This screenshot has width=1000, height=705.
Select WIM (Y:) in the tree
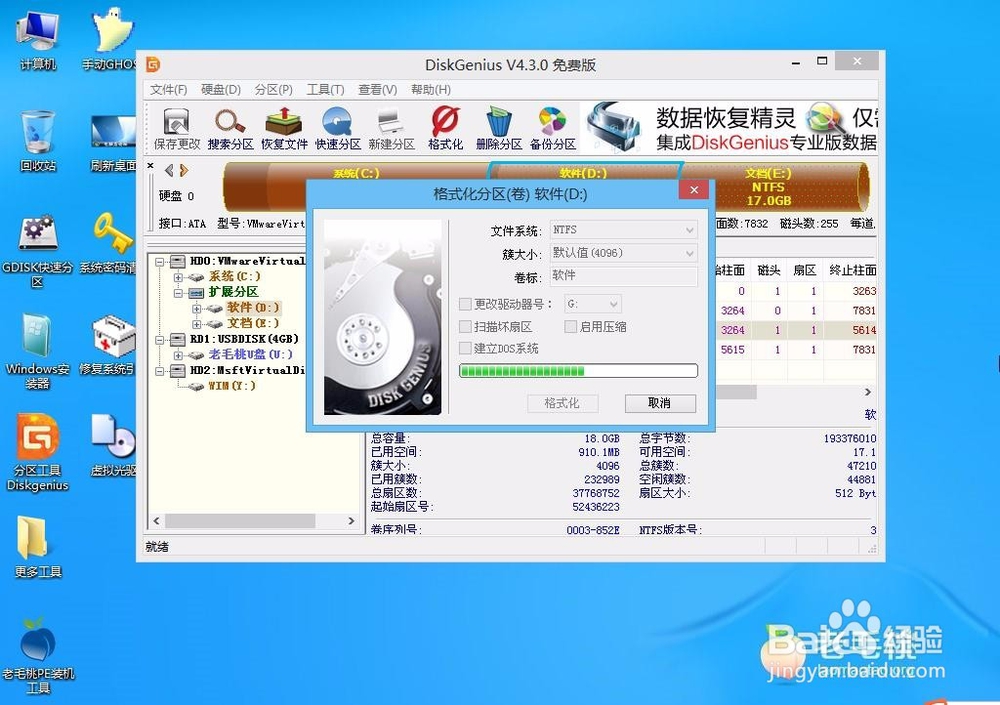(232, 386)
